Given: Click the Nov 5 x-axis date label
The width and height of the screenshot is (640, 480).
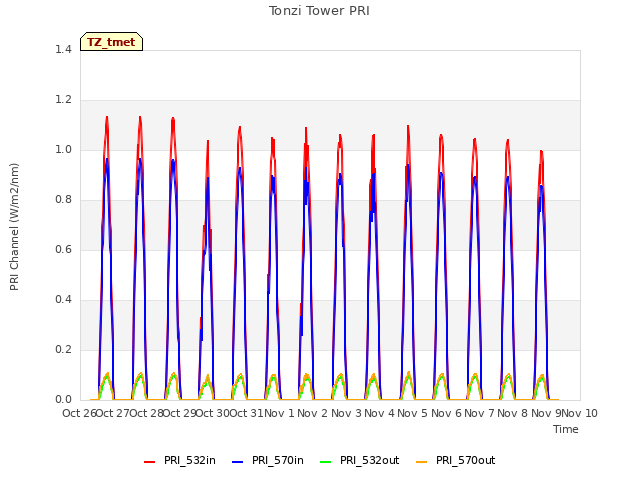Looking at the screenshot, I should pyautogui.click(x=413, y=413).
